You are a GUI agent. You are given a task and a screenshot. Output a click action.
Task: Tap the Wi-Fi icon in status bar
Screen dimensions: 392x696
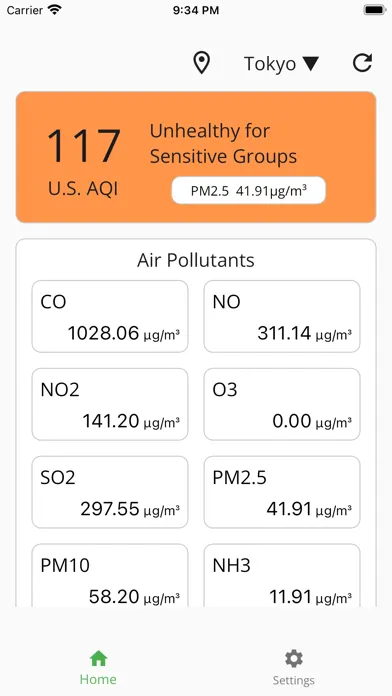[55, 10]
